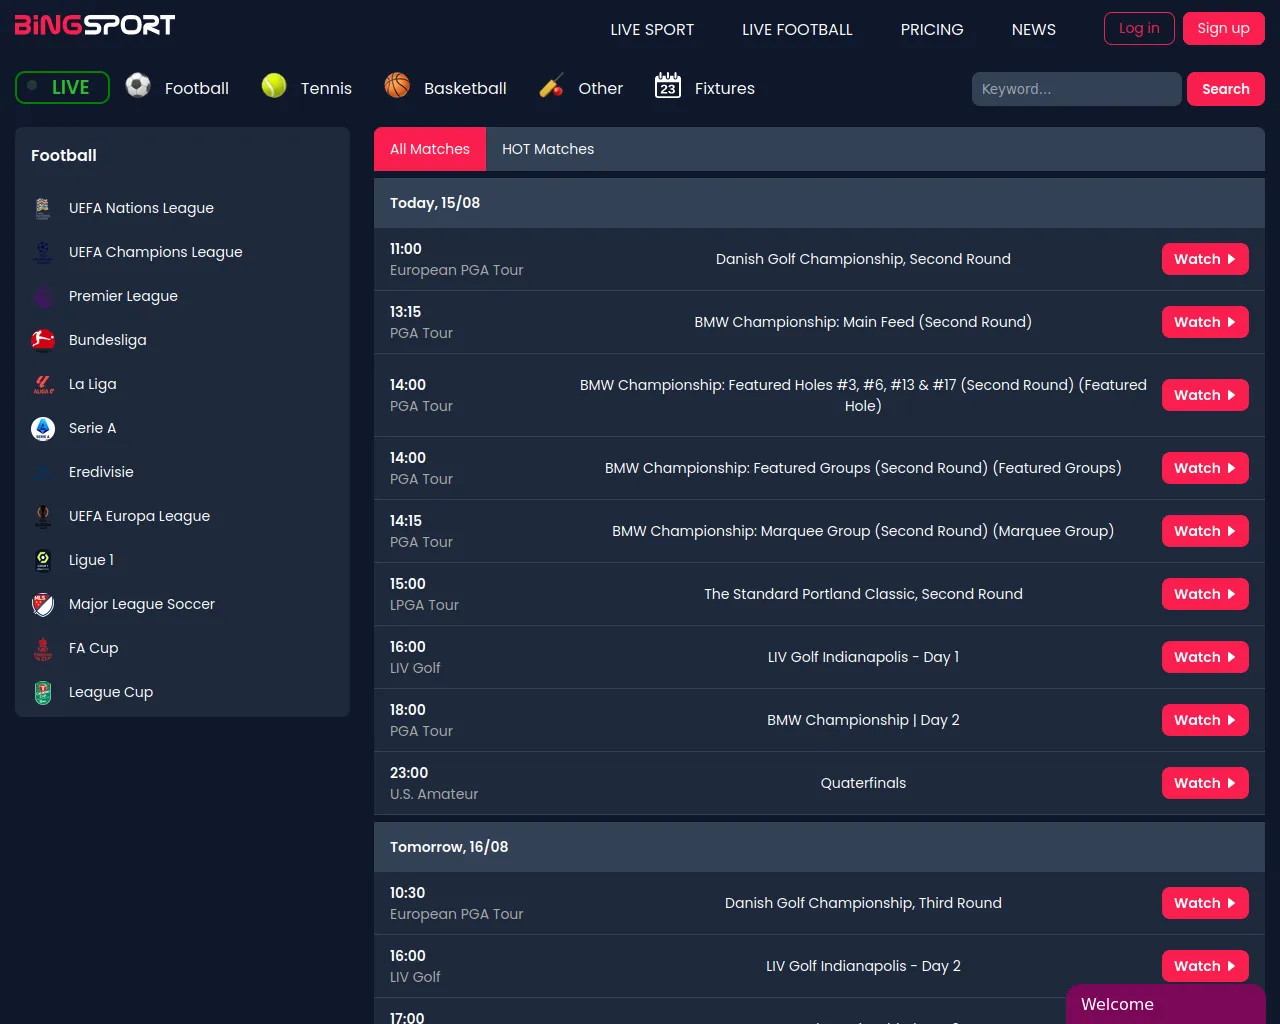
Task: Watch LIV Golf Indianapolis Day 1
Action: pos(1205,657)
